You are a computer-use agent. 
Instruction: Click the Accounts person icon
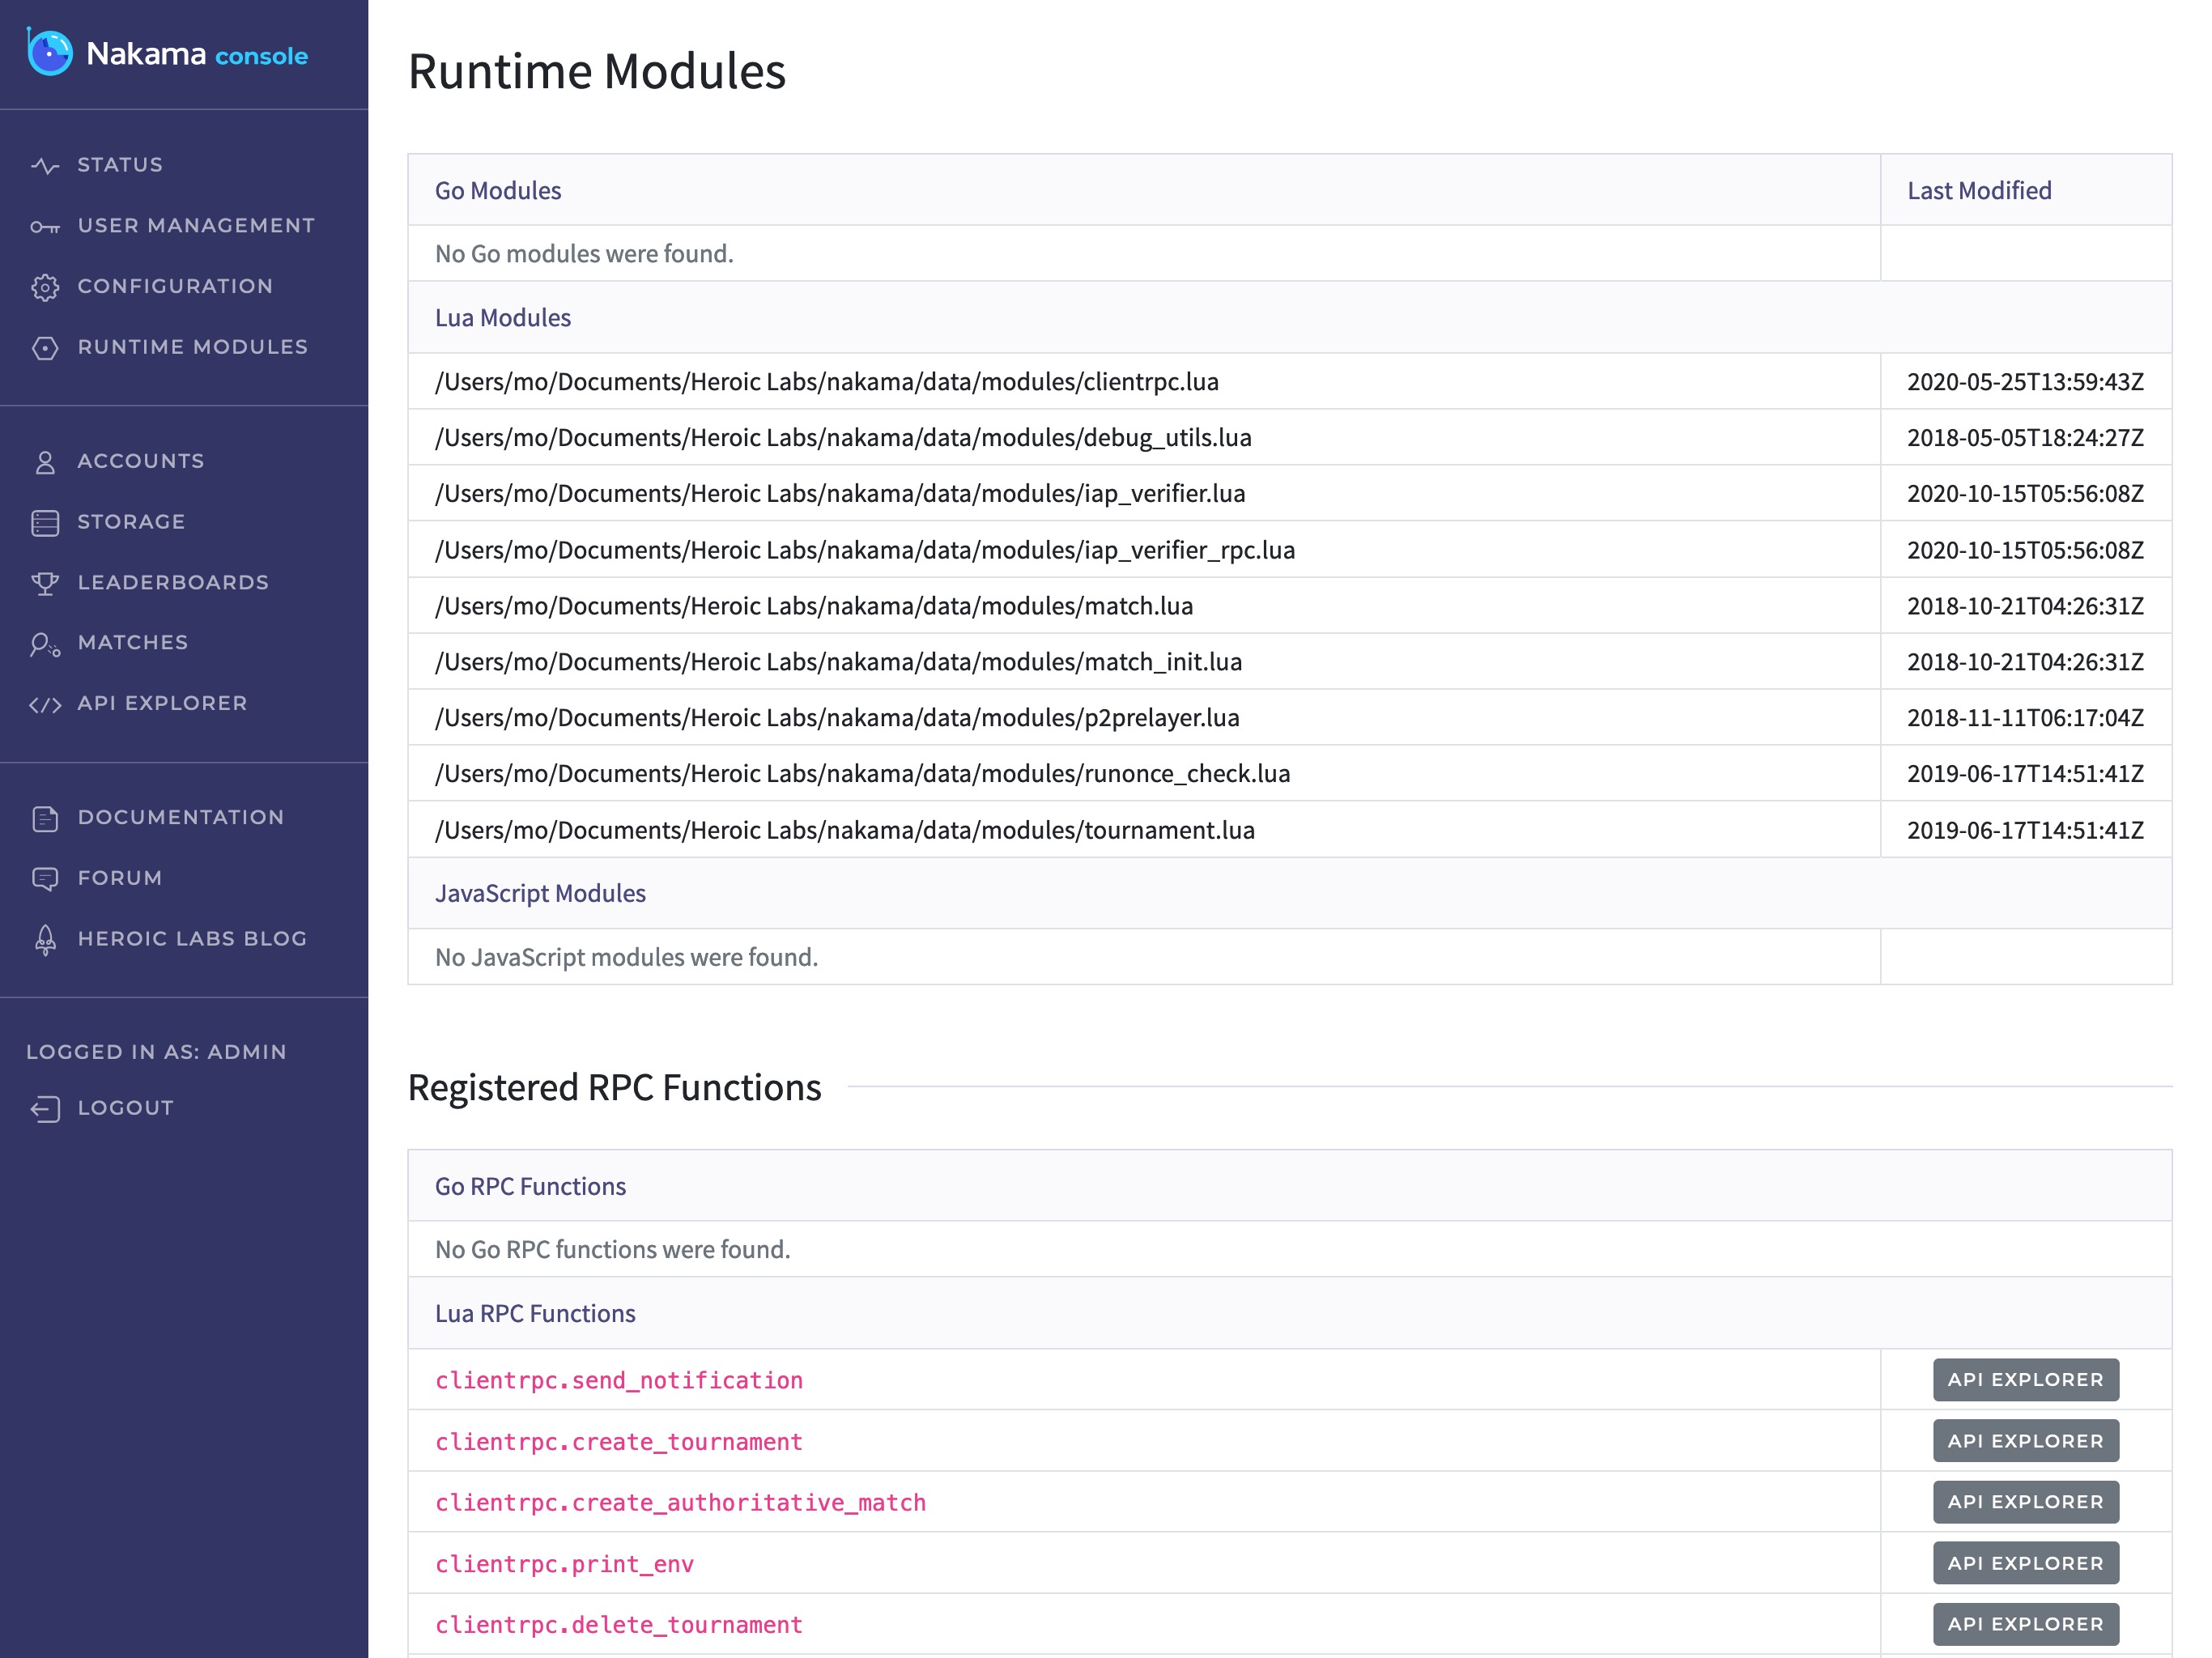click(45, 462)
